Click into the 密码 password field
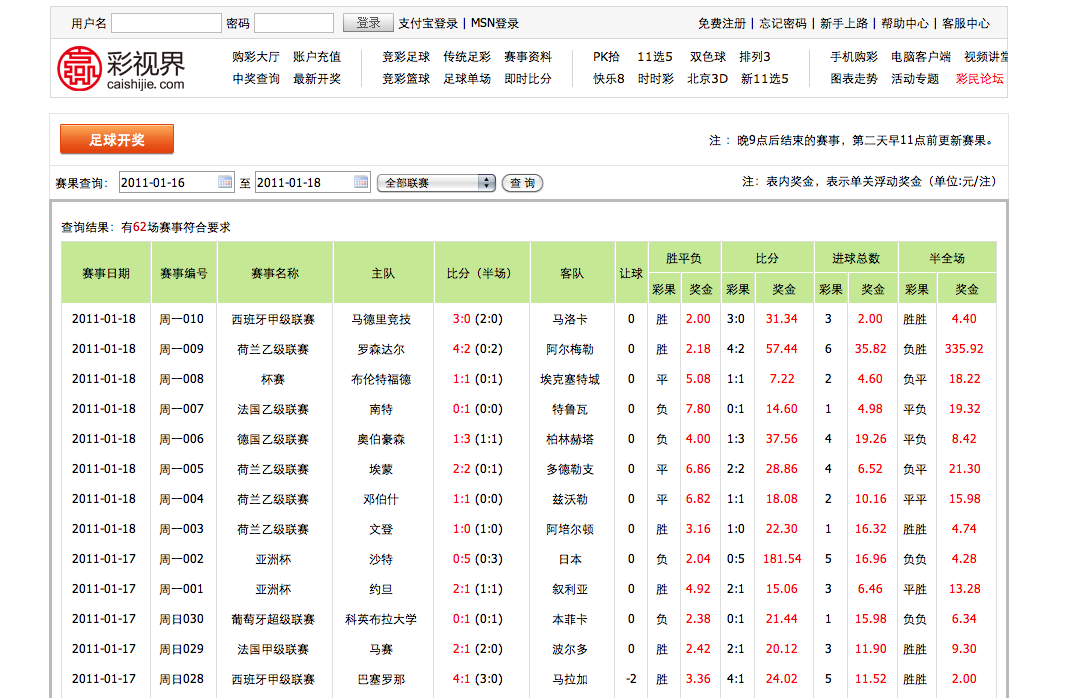1070x698 pixels. (294, 23)
